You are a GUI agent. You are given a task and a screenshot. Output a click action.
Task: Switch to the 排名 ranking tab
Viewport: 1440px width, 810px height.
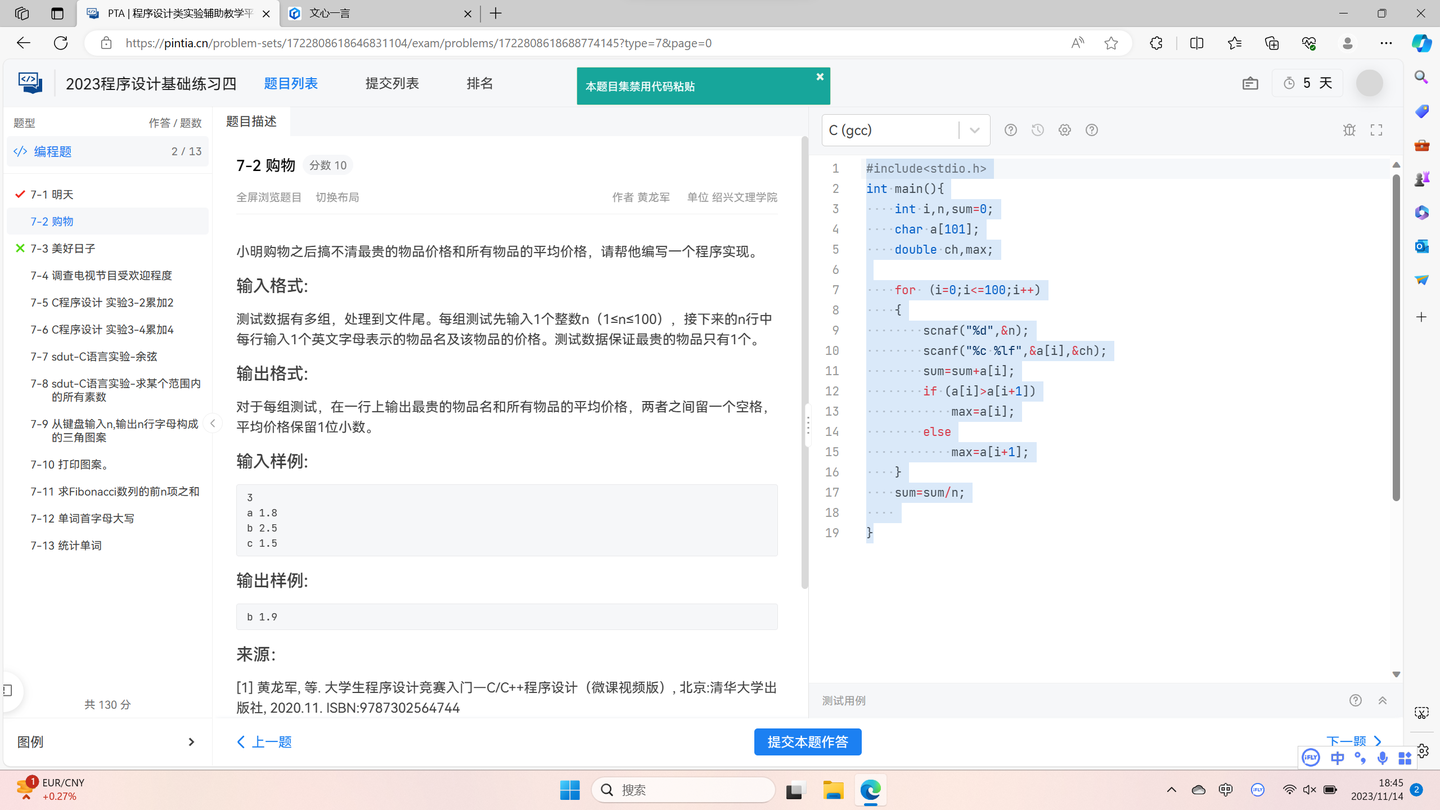(479, 83)
